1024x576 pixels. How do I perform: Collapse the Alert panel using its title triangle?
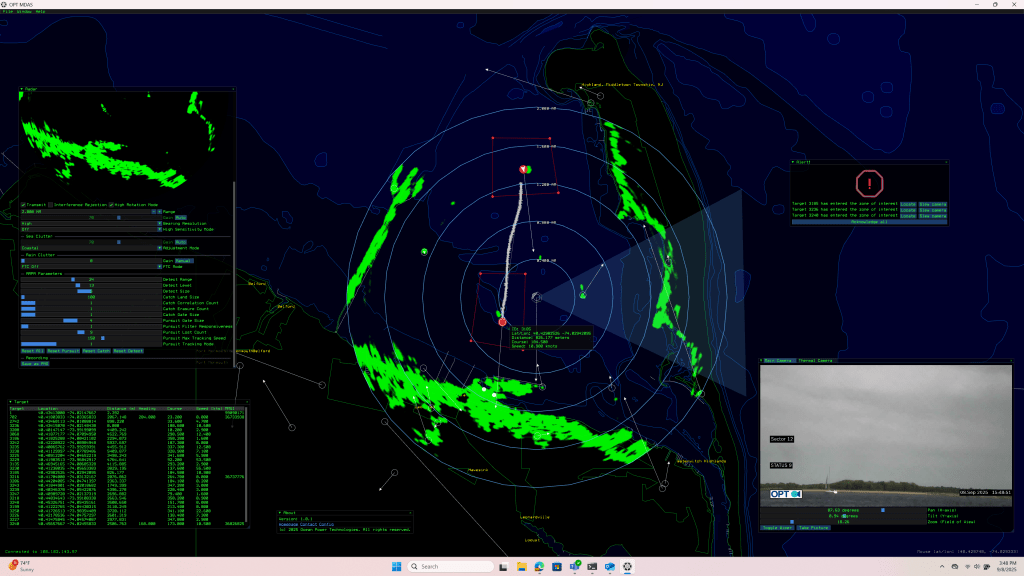794,160
